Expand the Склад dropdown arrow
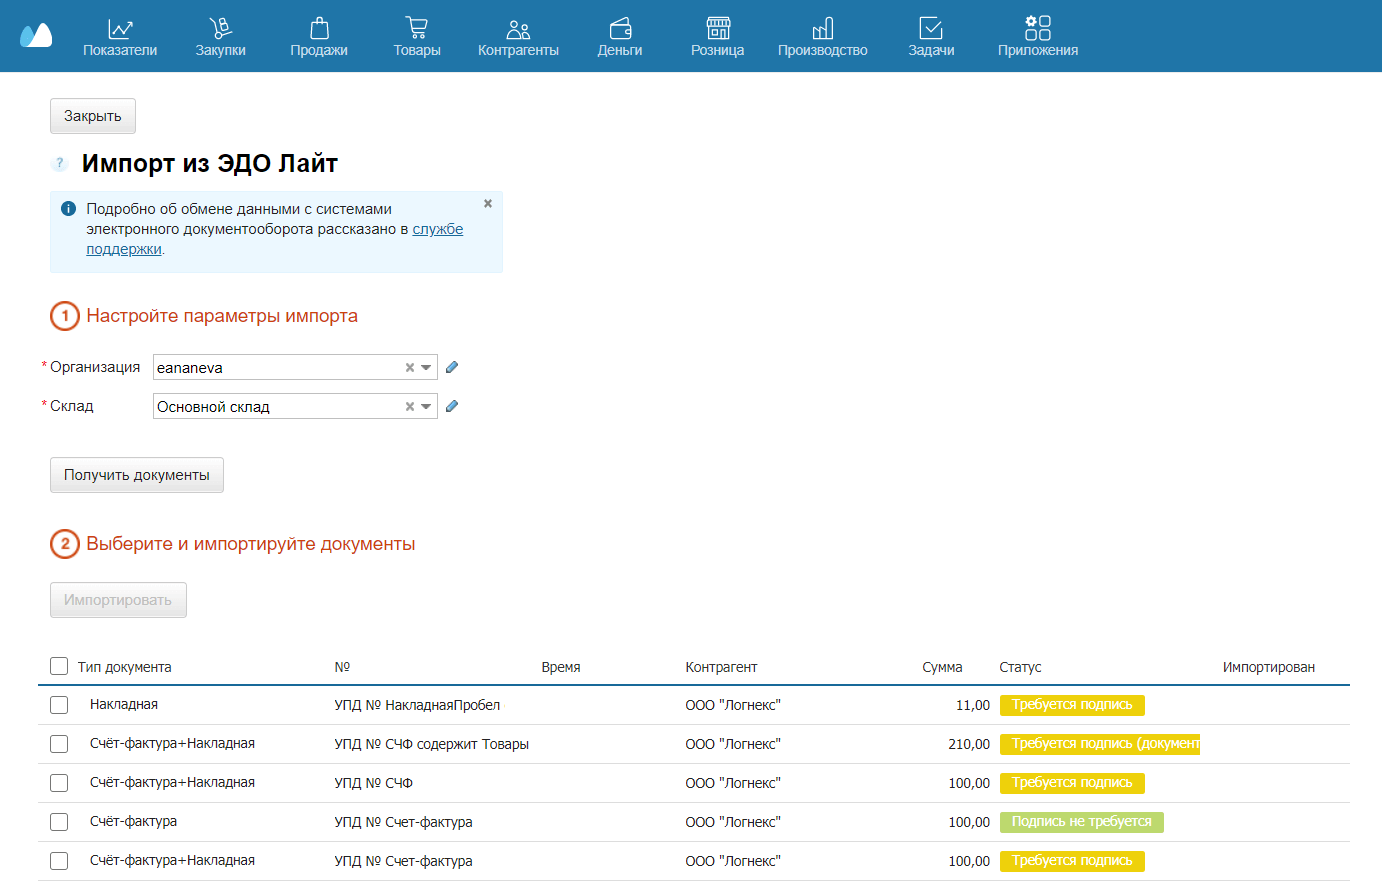The width and height of the screenshot is (1382, 886). 427,407
